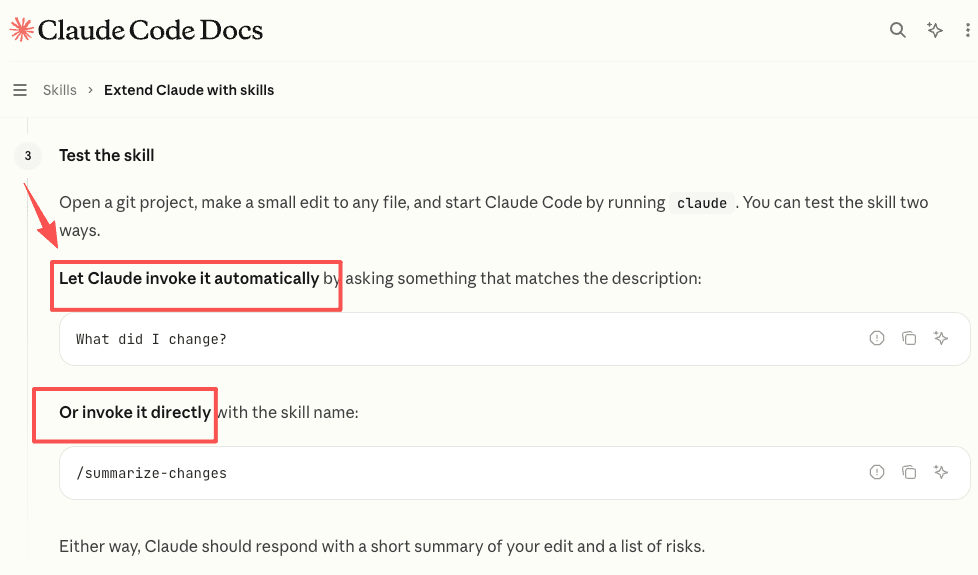Copy the /summarize-changes code block

[909, 472]
